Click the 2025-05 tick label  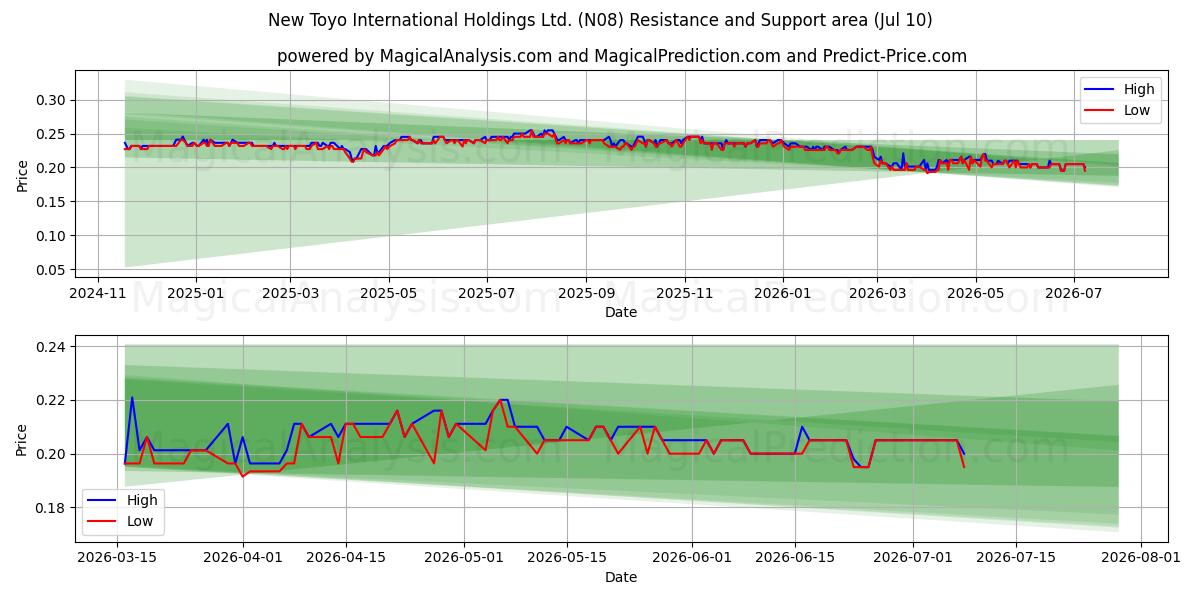click(x=389, y=294)
